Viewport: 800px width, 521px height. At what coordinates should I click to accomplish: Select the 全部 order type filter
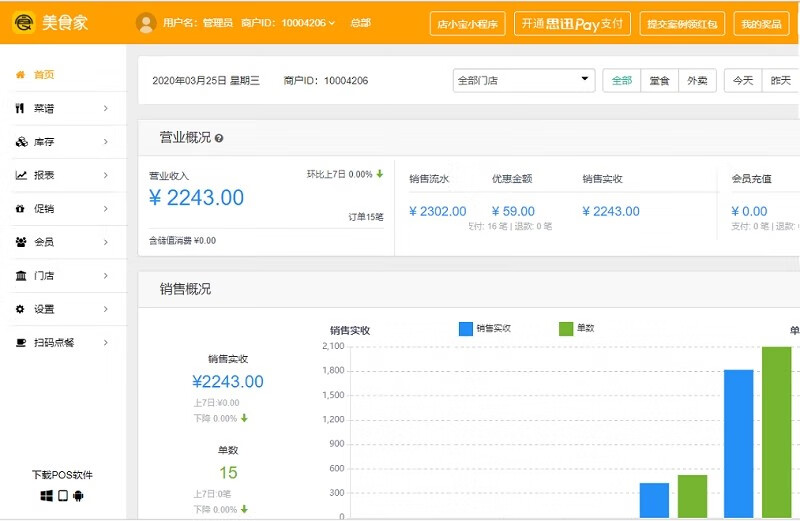pos(622,81)
